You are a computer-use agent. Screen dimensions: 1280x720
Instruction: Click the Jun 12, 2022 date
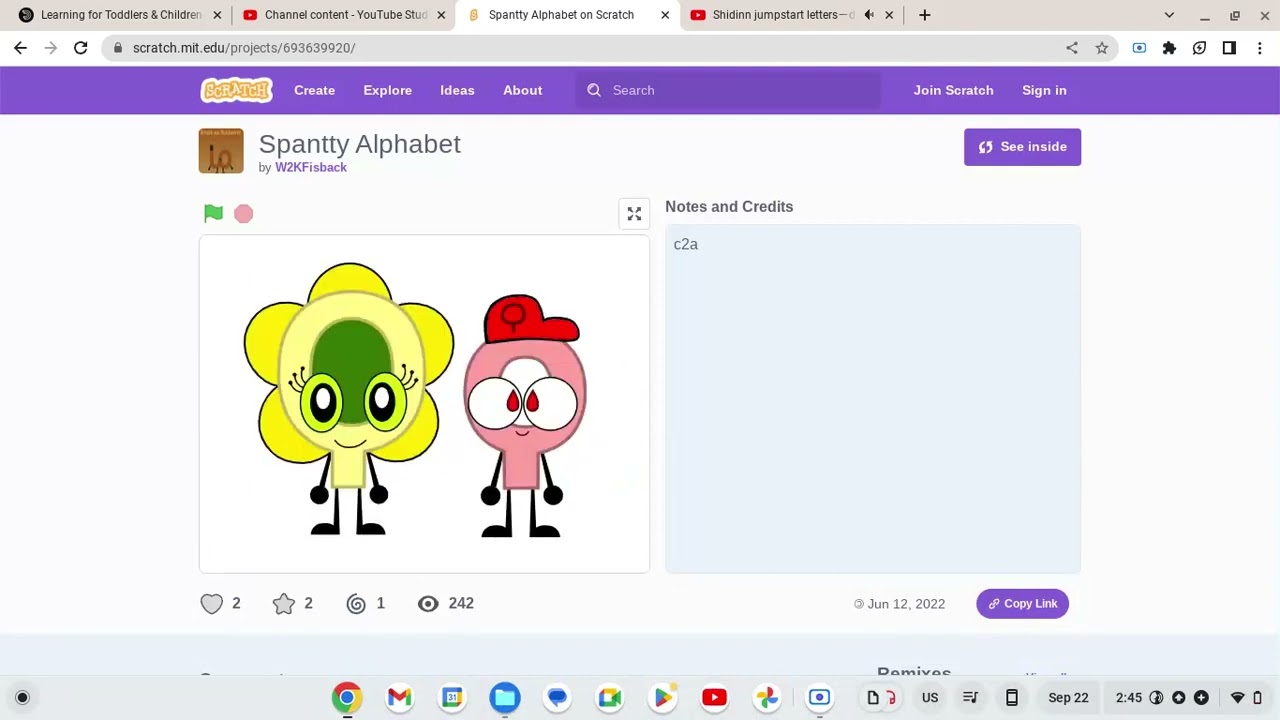pos(906,604)
